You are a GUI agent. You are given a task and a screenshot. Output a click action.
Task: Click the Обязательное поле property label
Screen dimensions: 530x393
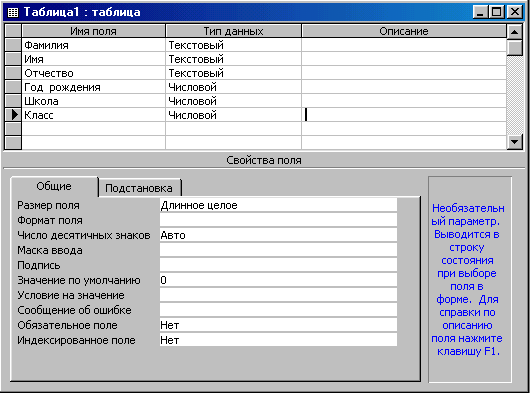[68, 325]
